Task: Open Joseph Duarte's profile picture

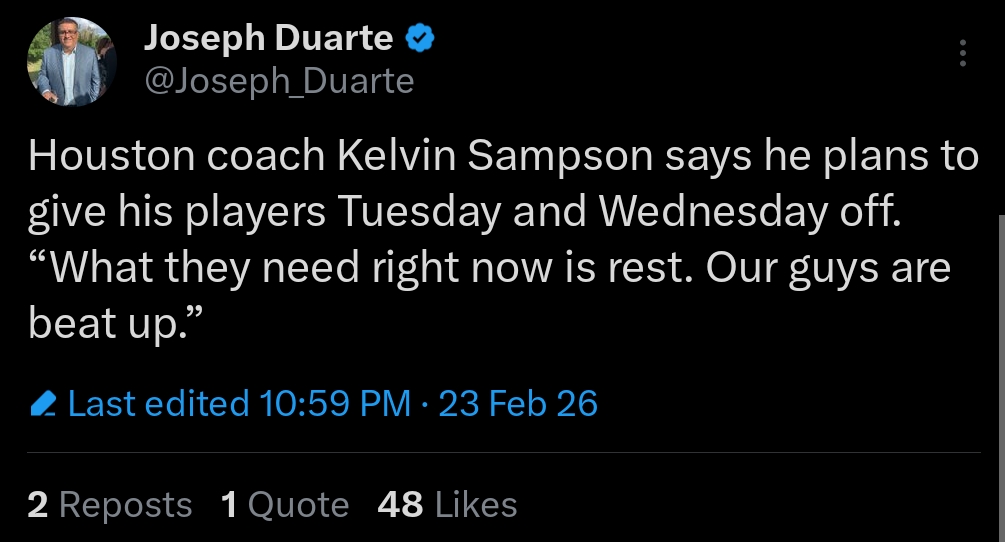Action: (x=66, y=62)
